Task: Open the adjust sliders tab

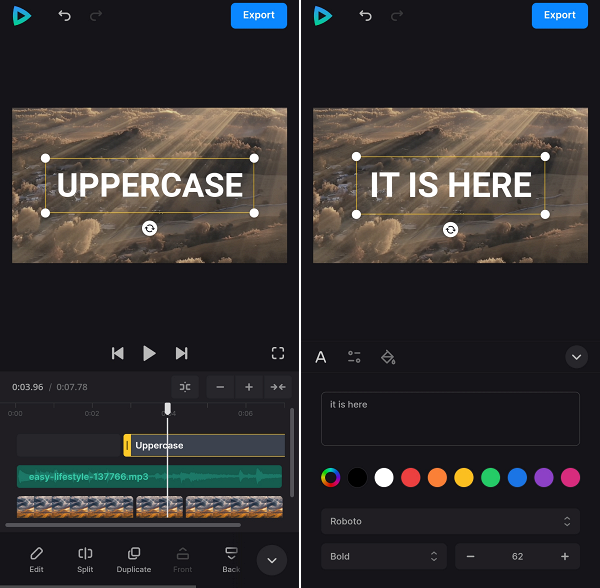Action: [x=354, y=357]
